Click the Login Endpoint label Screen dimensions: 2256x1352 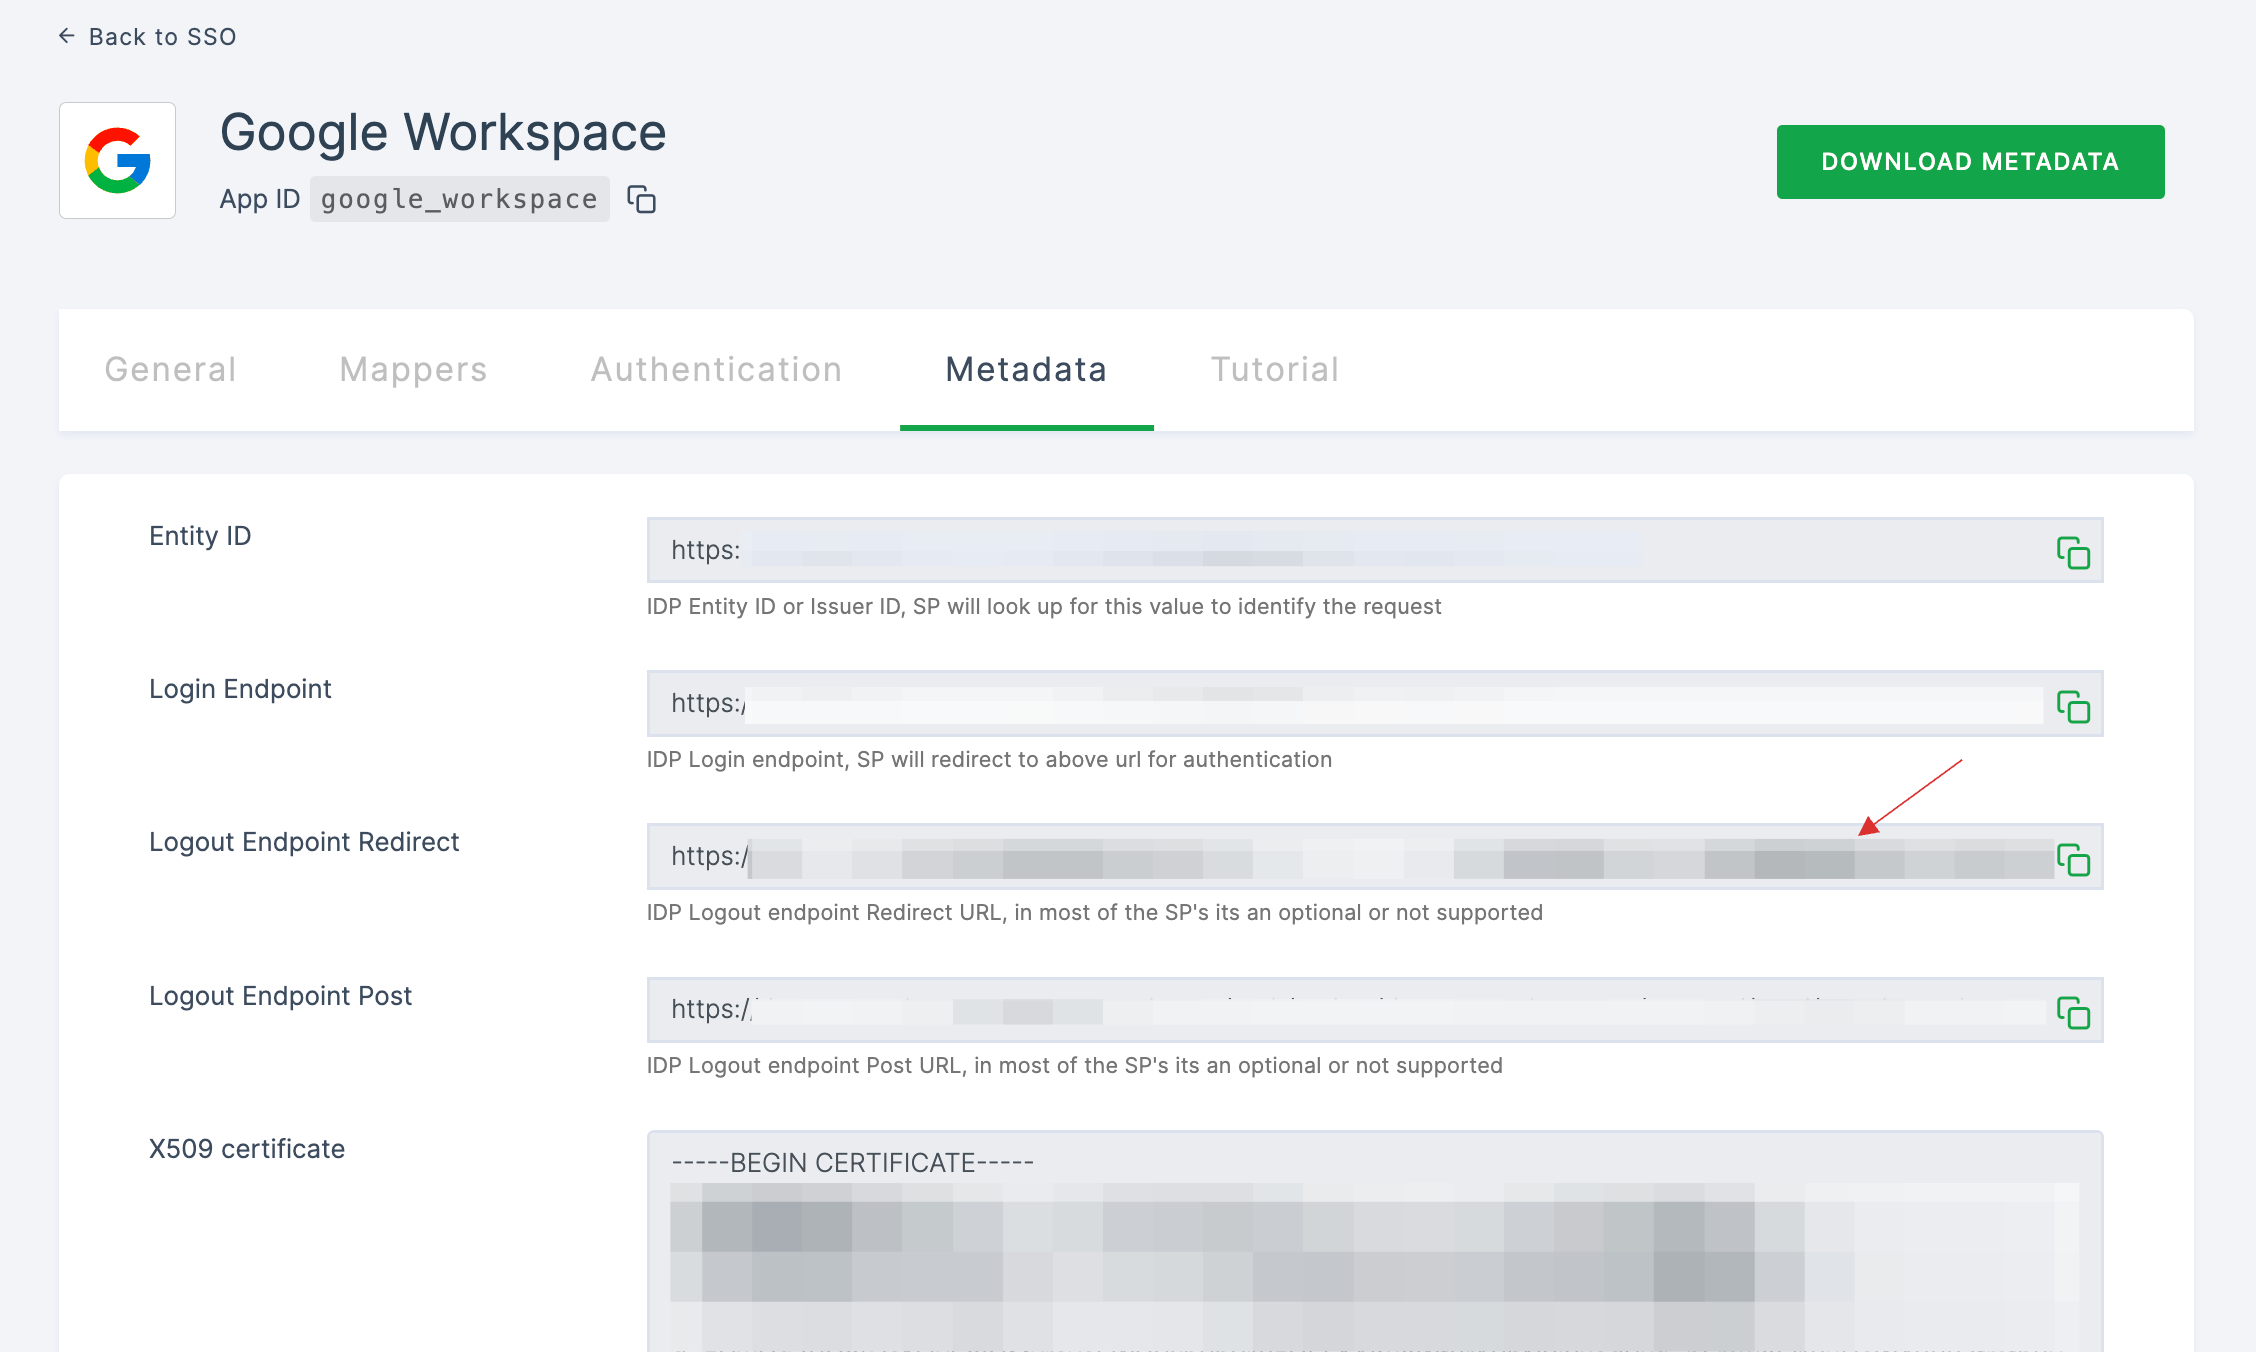(240, 689)
